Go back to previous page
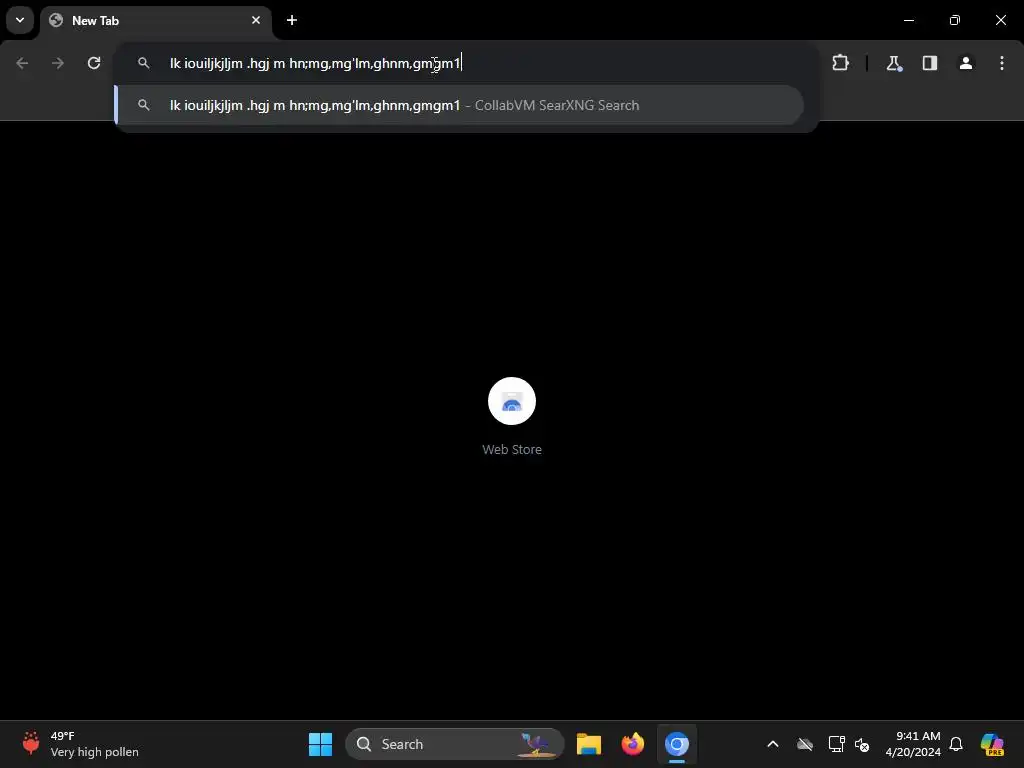This screenshot has height=768, width=1024. pyautogui.click(x=22, y=63)
